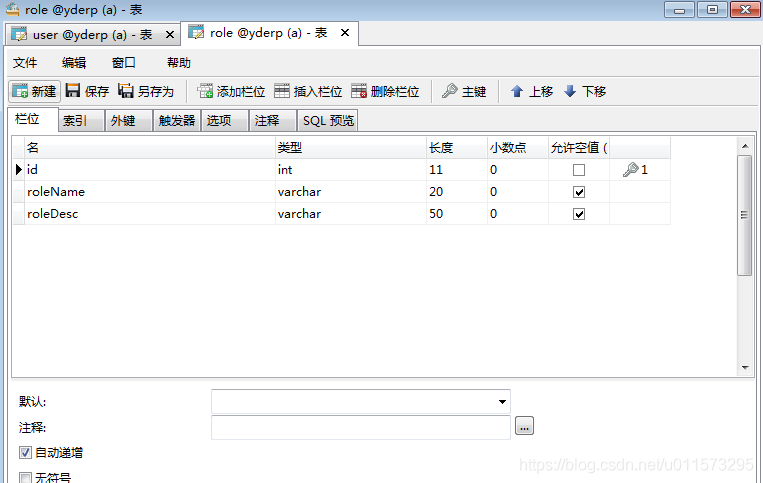Set primary key with key toolbar button

click(x=464, y=91)
